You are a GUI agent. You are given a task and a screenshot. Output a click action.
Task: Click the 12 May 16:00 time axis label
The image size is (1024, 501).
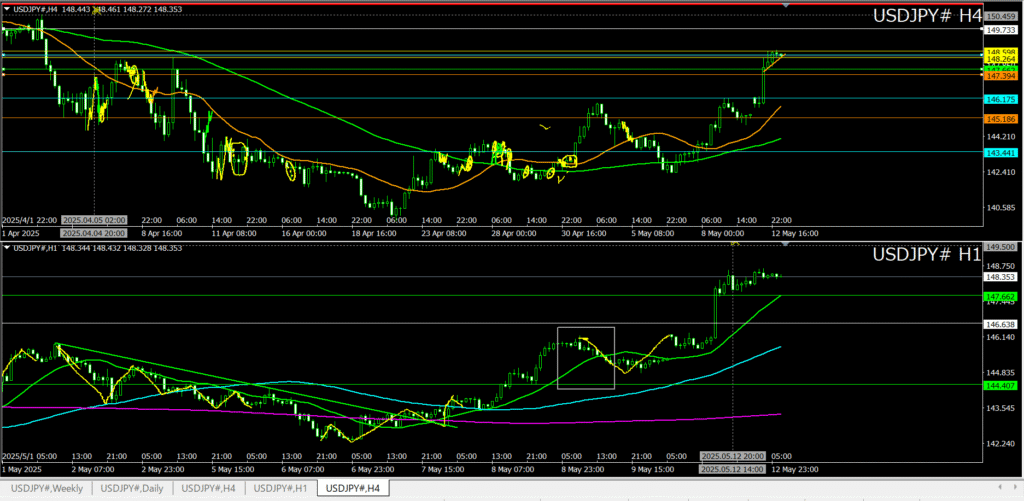point(795,233)
